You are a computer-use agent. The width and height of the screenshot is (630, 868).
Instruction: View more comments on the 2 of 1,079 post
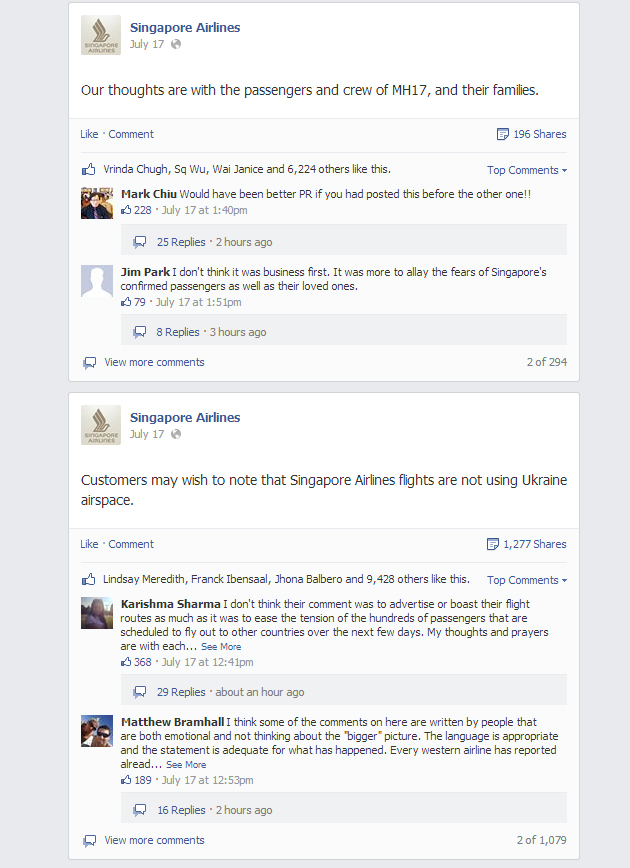coord(154,840)
